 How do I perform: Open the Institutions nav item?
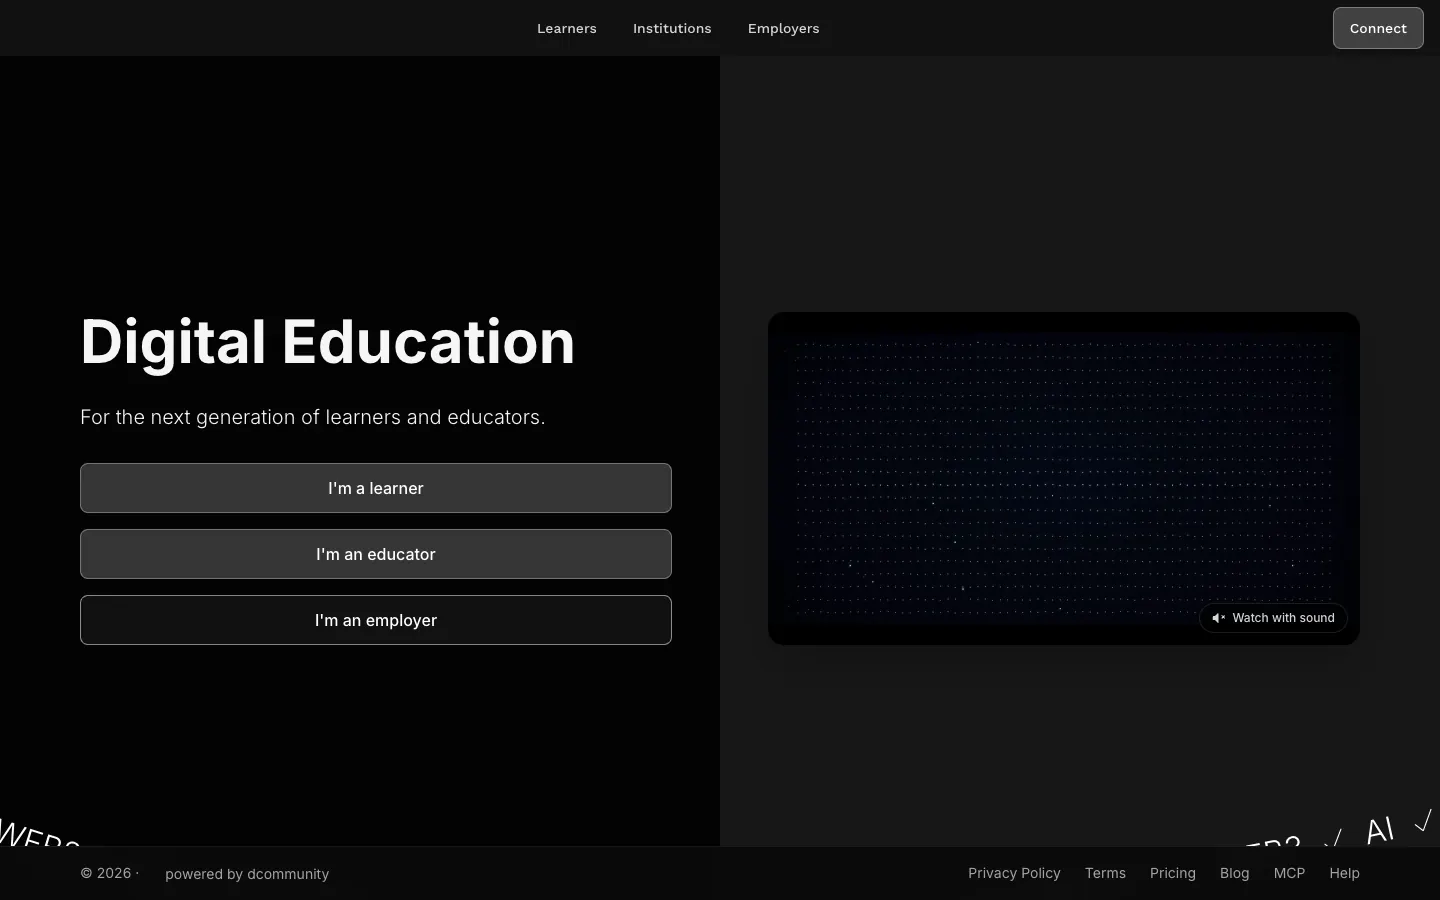point(672,28)
